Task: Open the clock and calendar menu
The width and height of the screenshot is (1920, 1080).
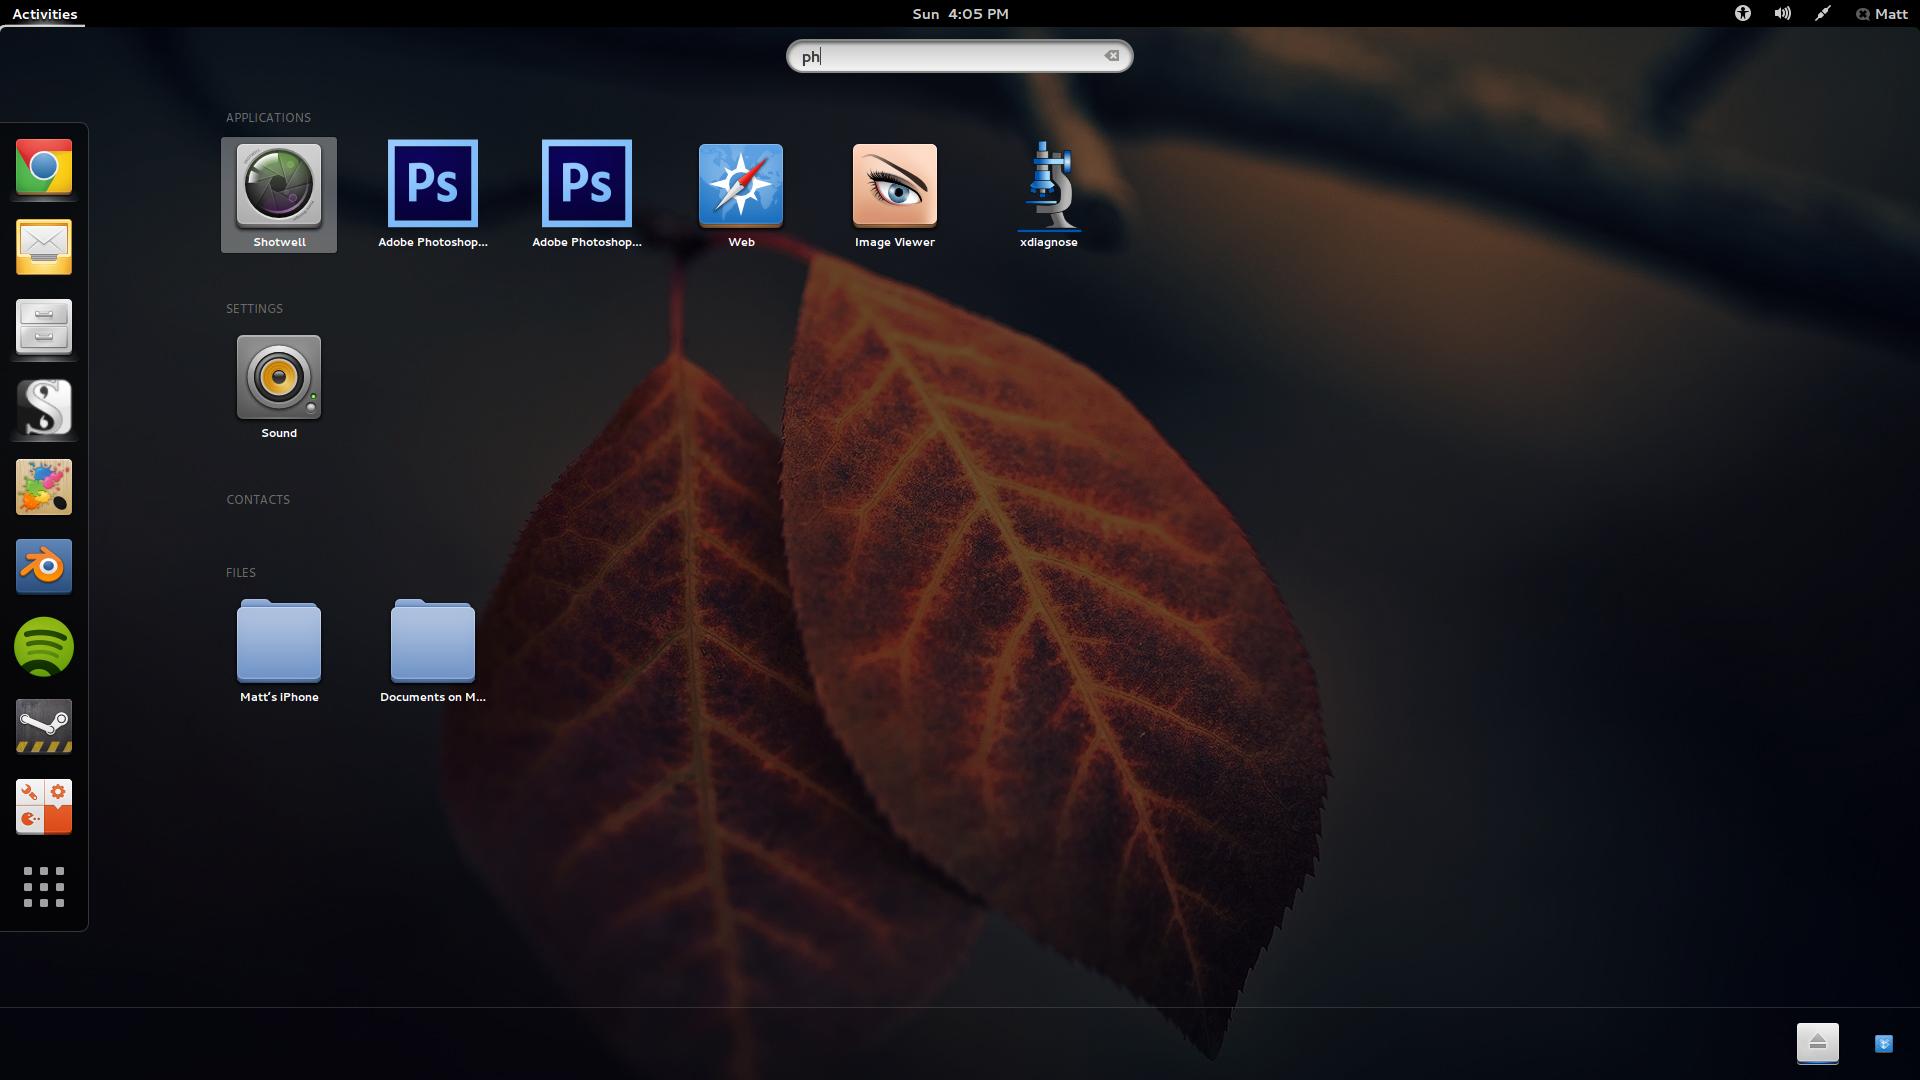Action: [x=960, y=14]
